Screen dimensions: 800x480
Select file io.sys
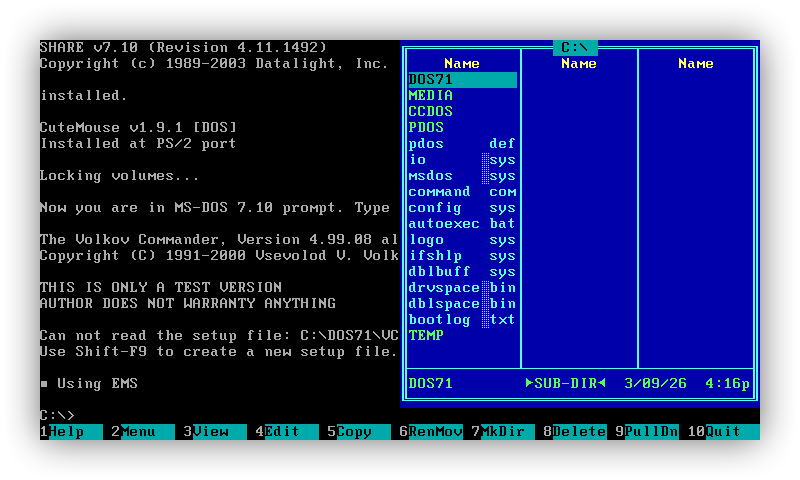462,160
